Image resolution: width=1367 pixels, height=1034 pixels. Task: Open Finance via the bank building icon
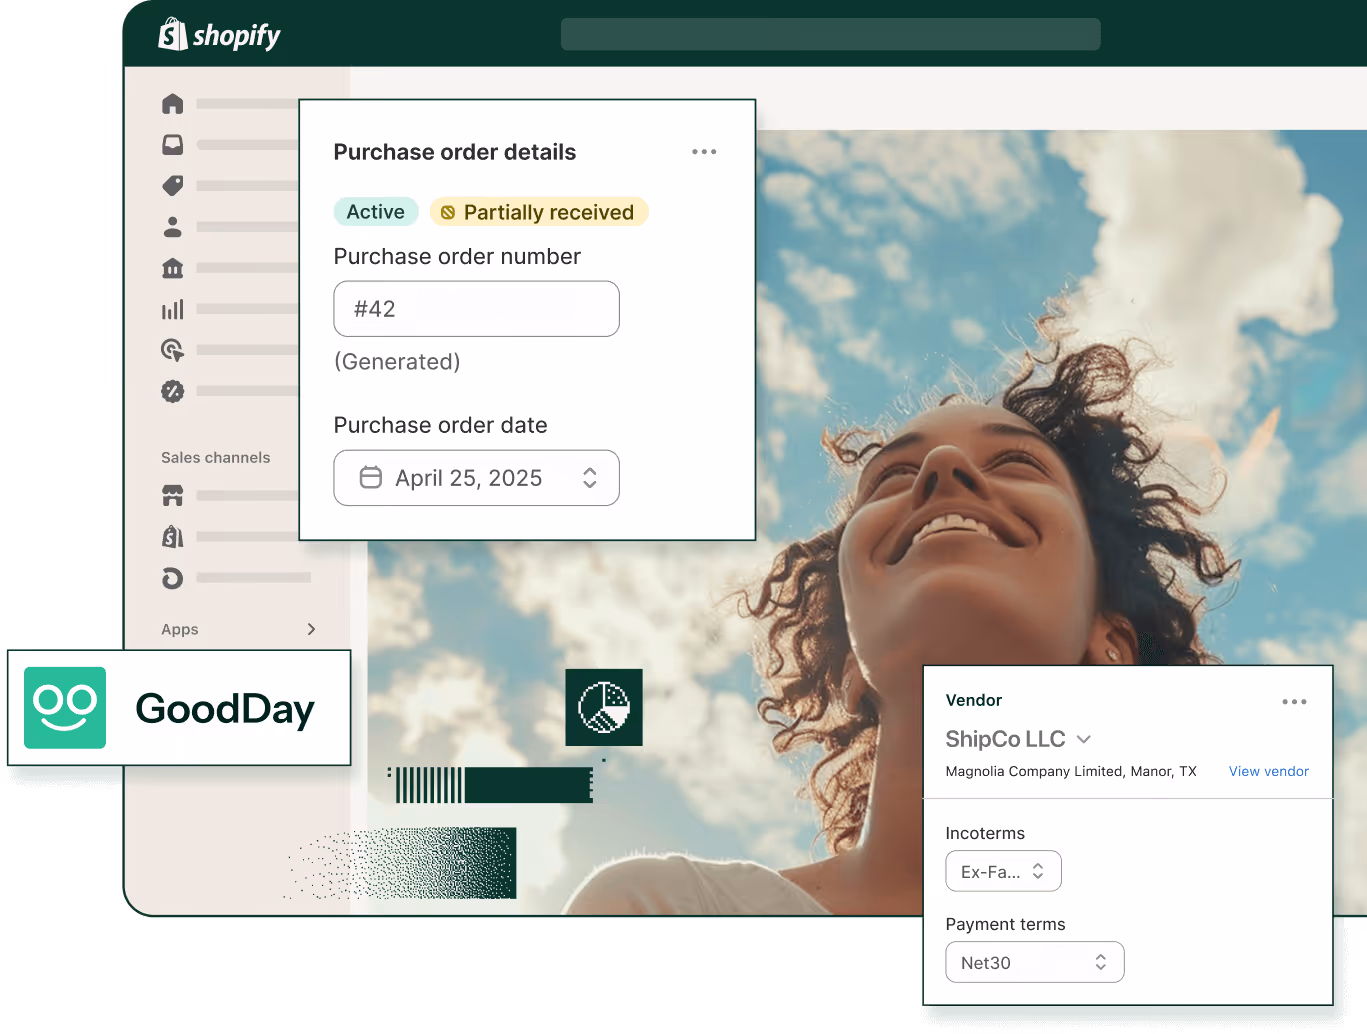[172, 268]
